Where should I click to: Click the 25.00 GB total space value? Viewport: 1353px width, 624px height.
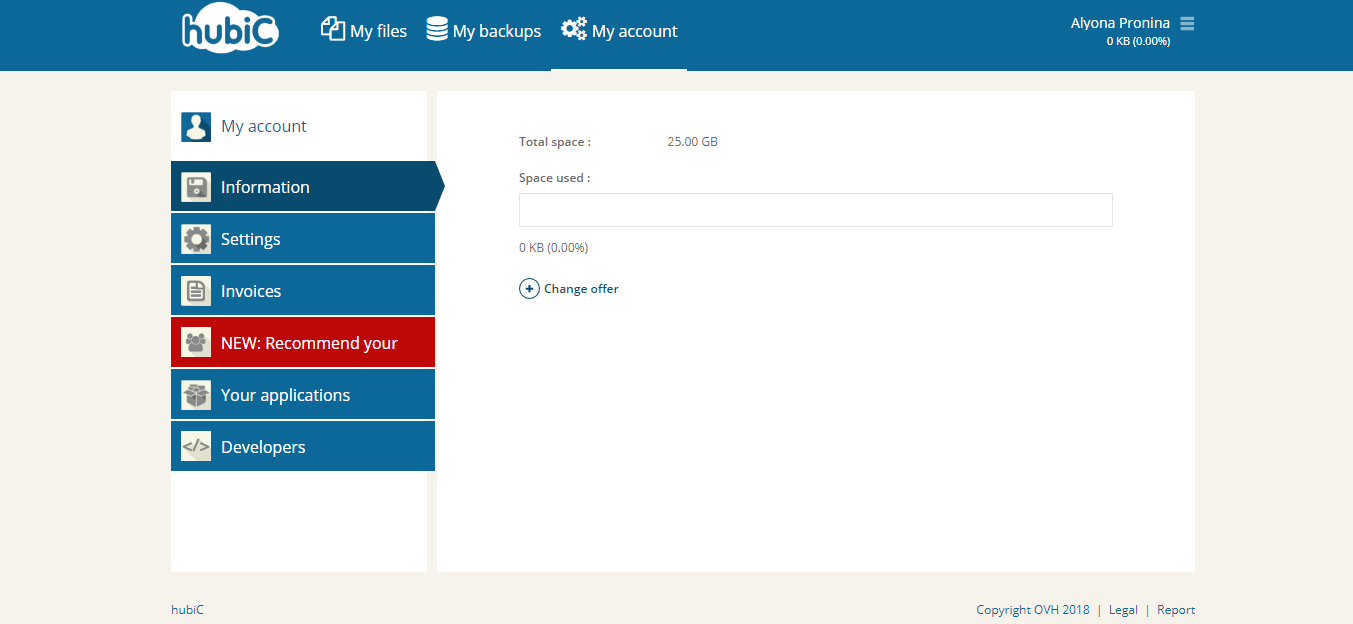[692, 142]
